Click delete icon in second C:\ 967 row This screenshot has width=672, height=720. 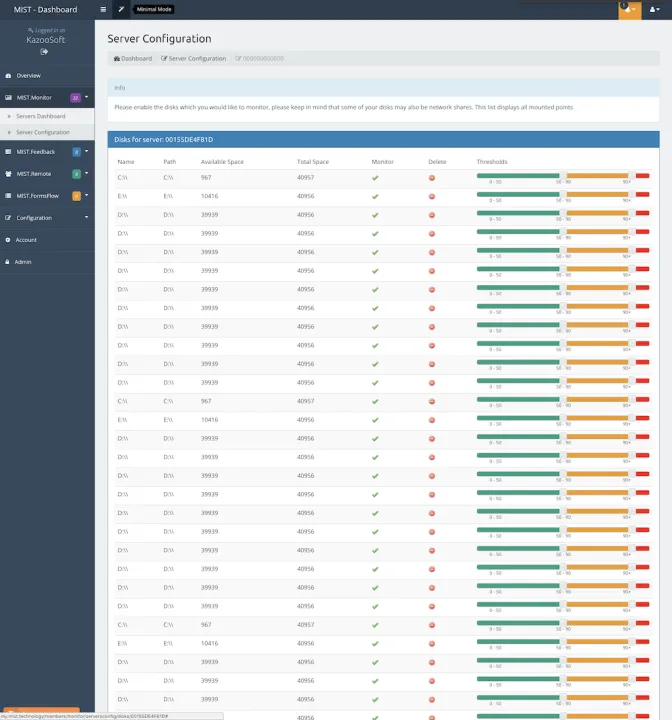(432, 402)
